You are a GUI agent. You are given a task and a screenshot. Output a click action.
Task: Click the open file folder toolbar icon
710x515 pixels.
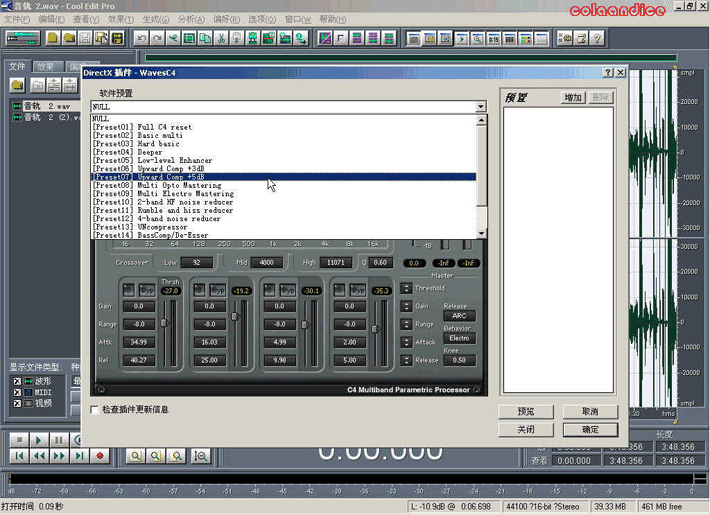click(68, 39)
